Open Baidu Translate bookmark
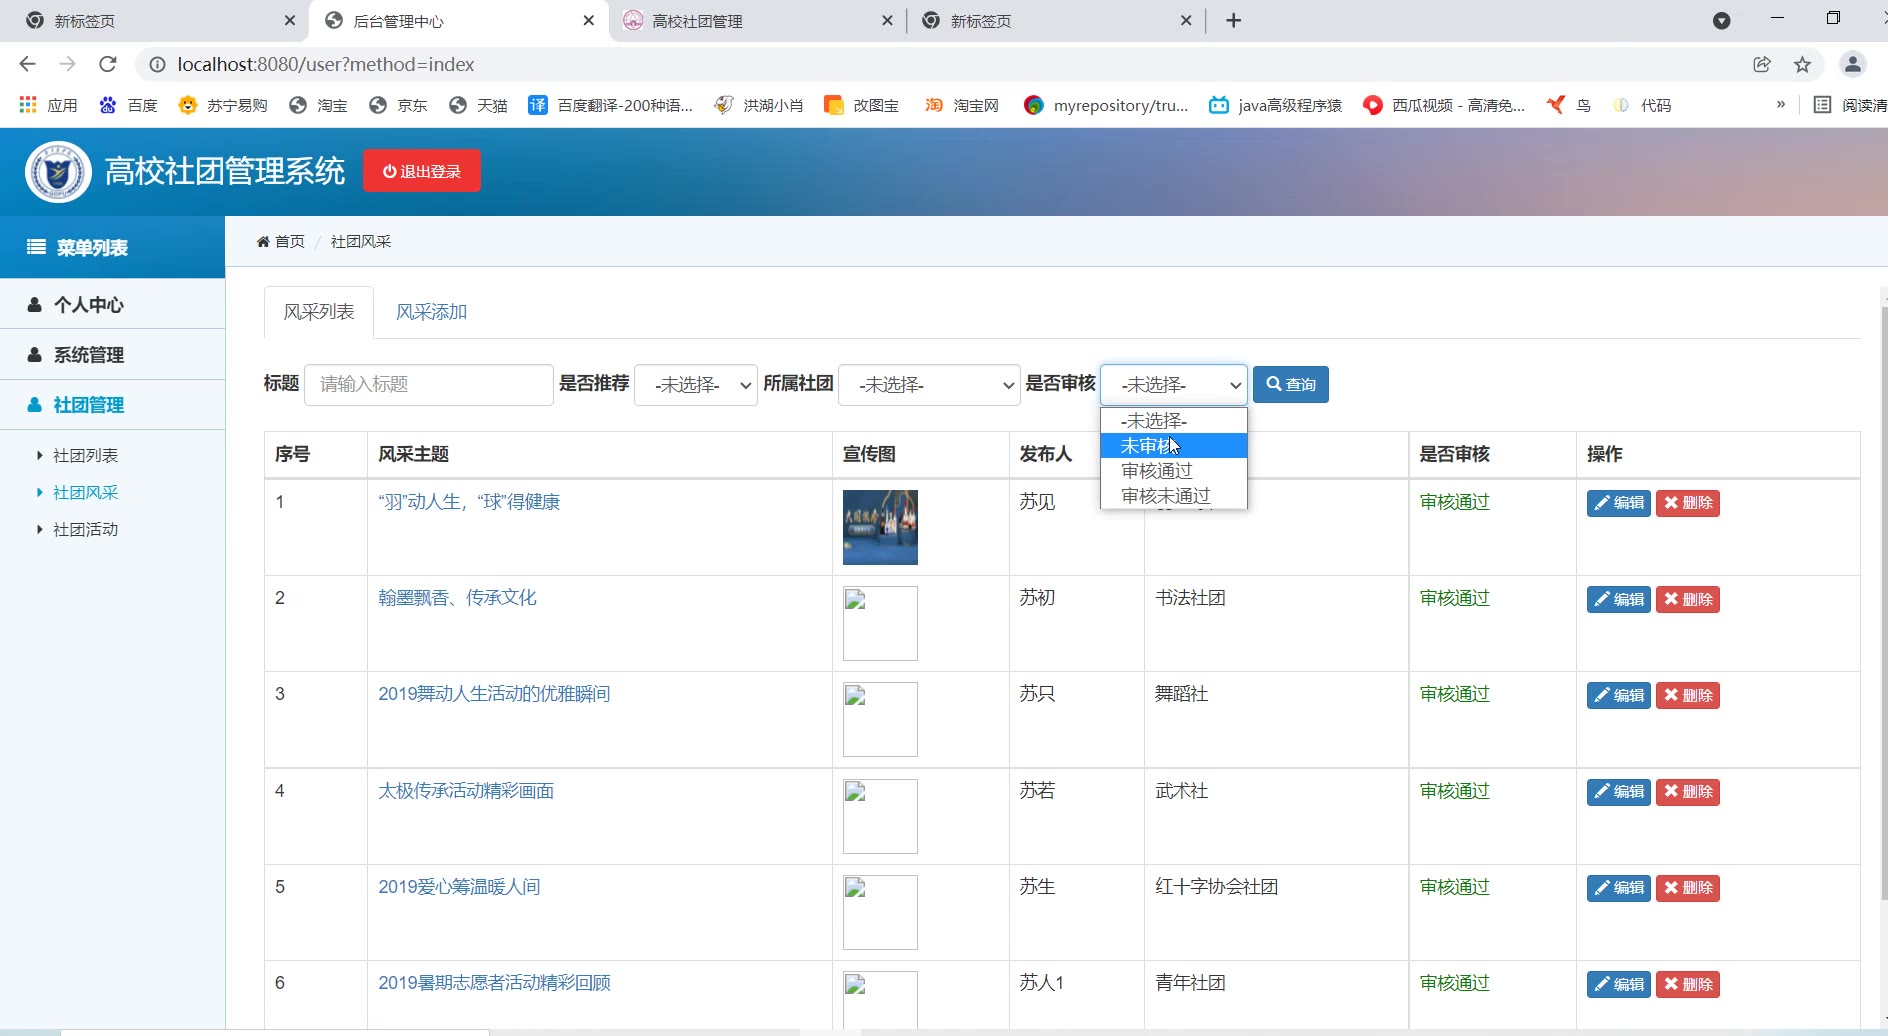Image resolution: width=1888 pixels, height=1036 pixels. [610, 105]
